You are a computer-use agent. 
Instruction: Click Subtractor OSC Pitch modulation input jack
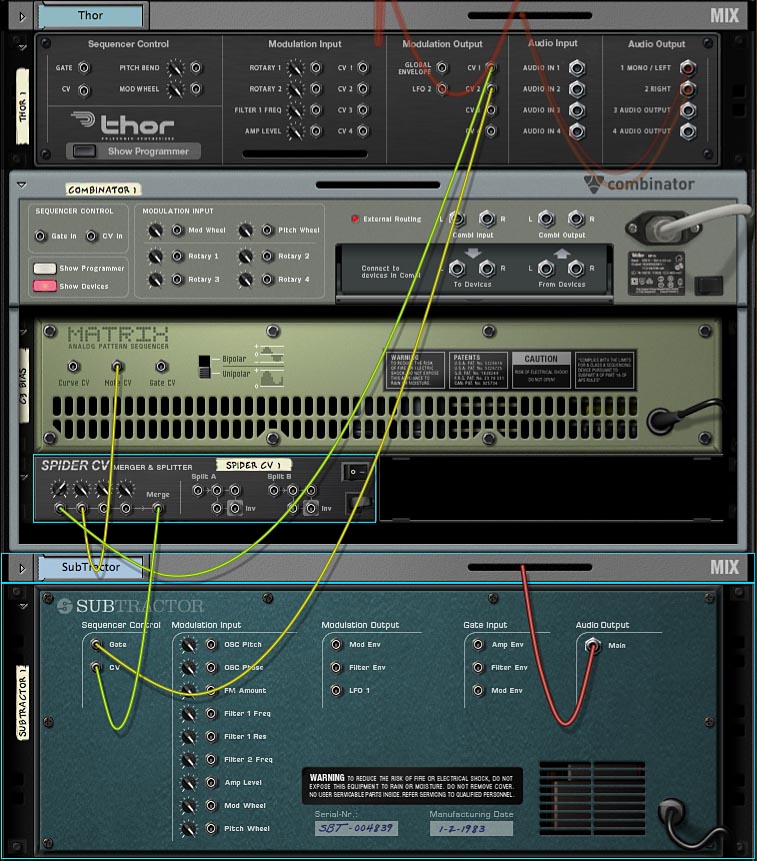[211, 645]
